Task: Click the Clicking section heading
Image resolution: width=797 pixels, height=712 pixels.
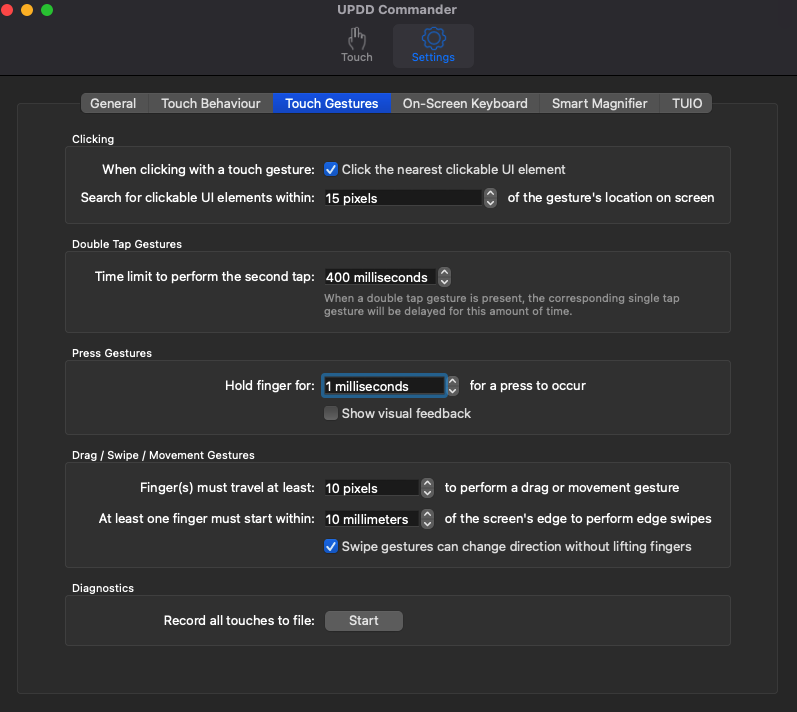Action: point(93,139)
